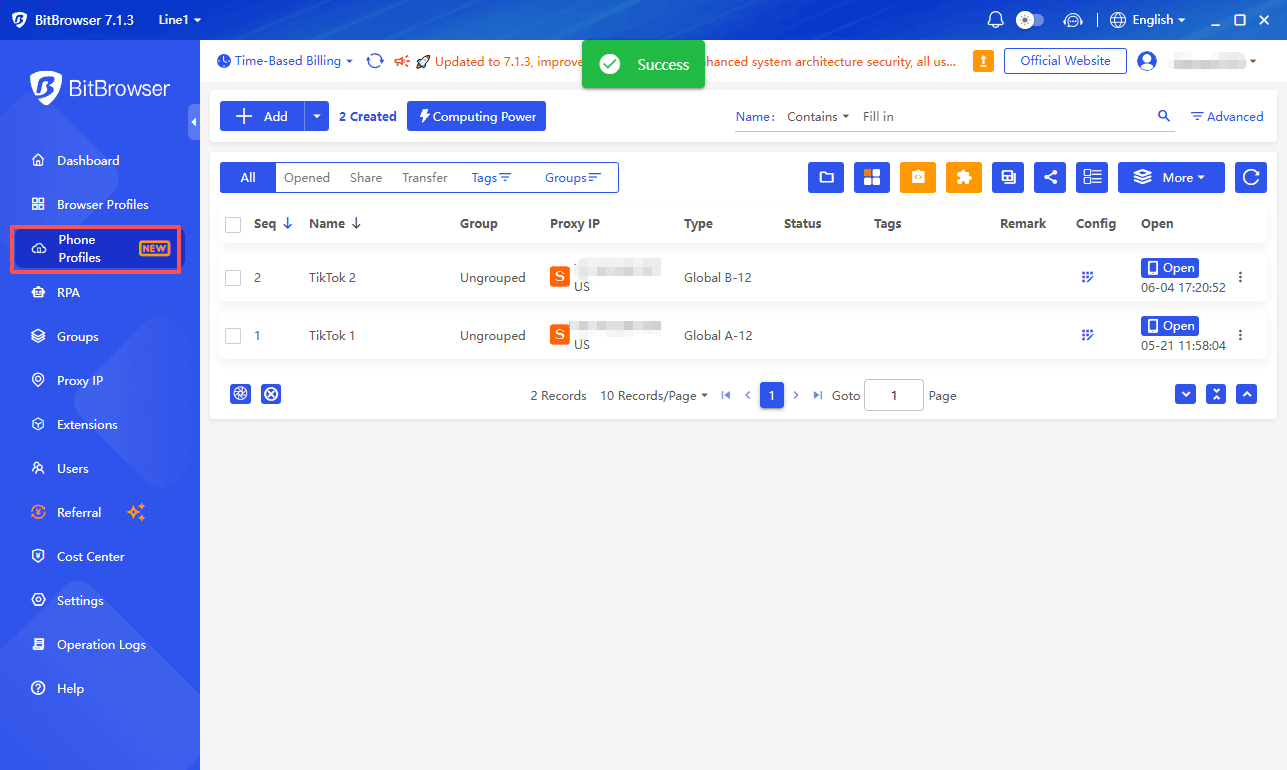Click the inward-arrows collapse button below table
The height and width of the screenshot is (770, 1287).
pyautogui.click(x=1216, y=394)
